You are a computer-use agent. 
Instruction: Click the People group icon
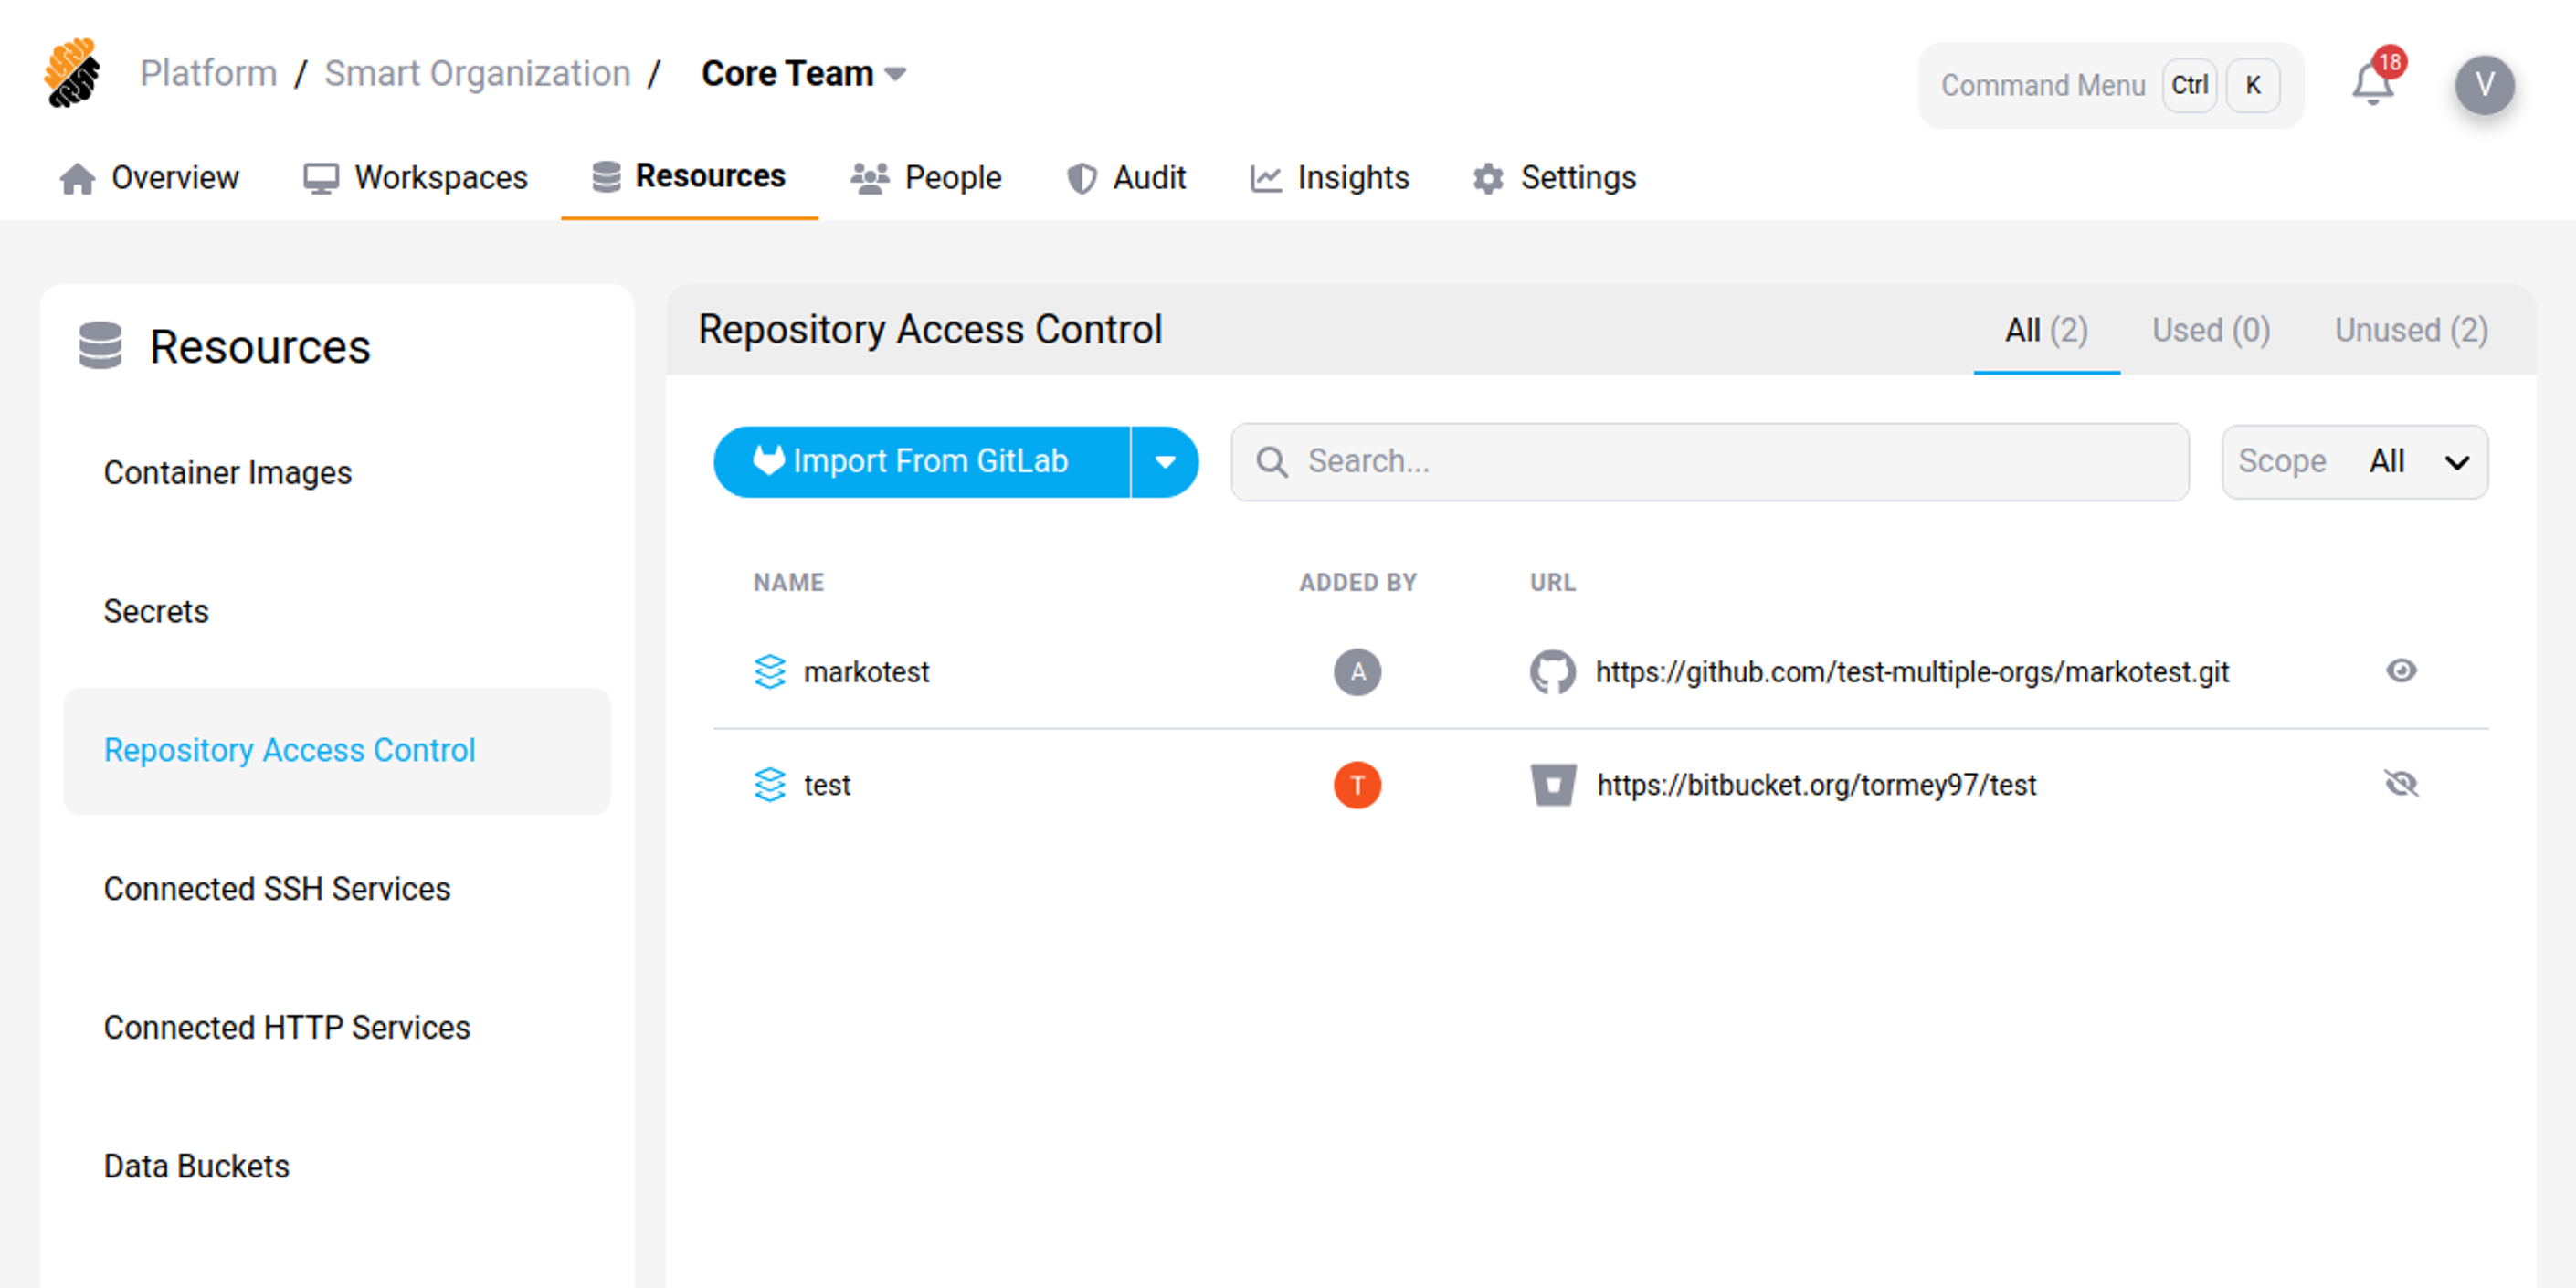(870, 178)
